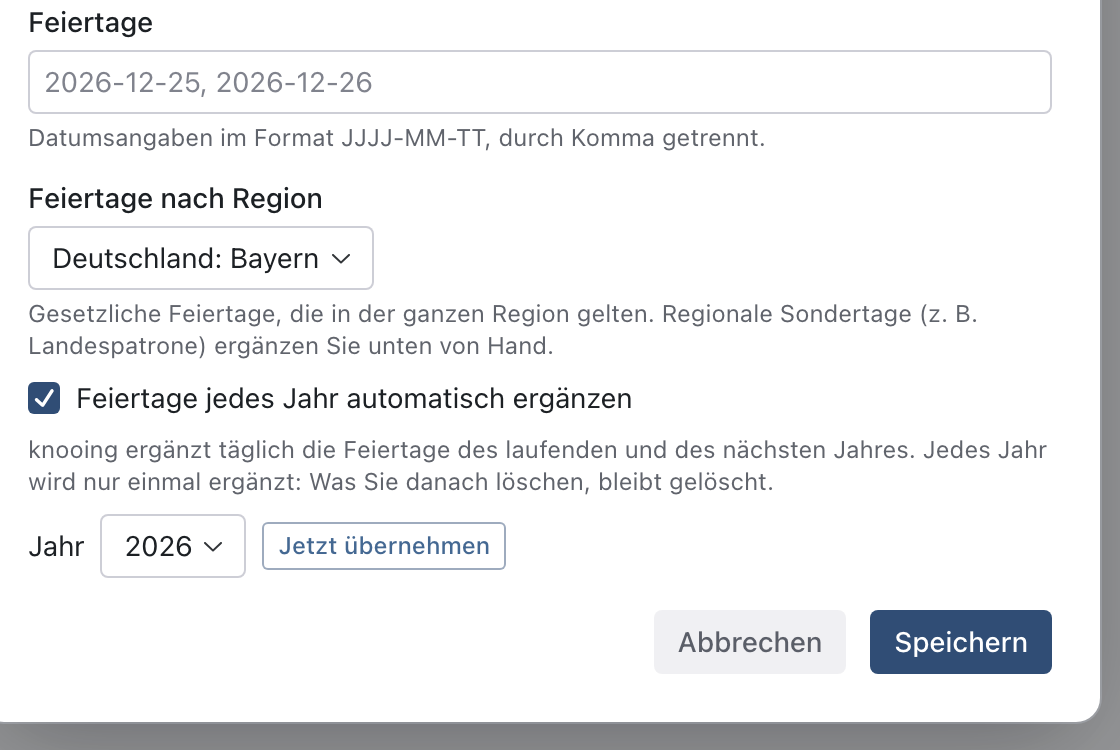This screenshot has width=1120, height=750.
Task: Click the Jahr label
Action: (56, 546)
